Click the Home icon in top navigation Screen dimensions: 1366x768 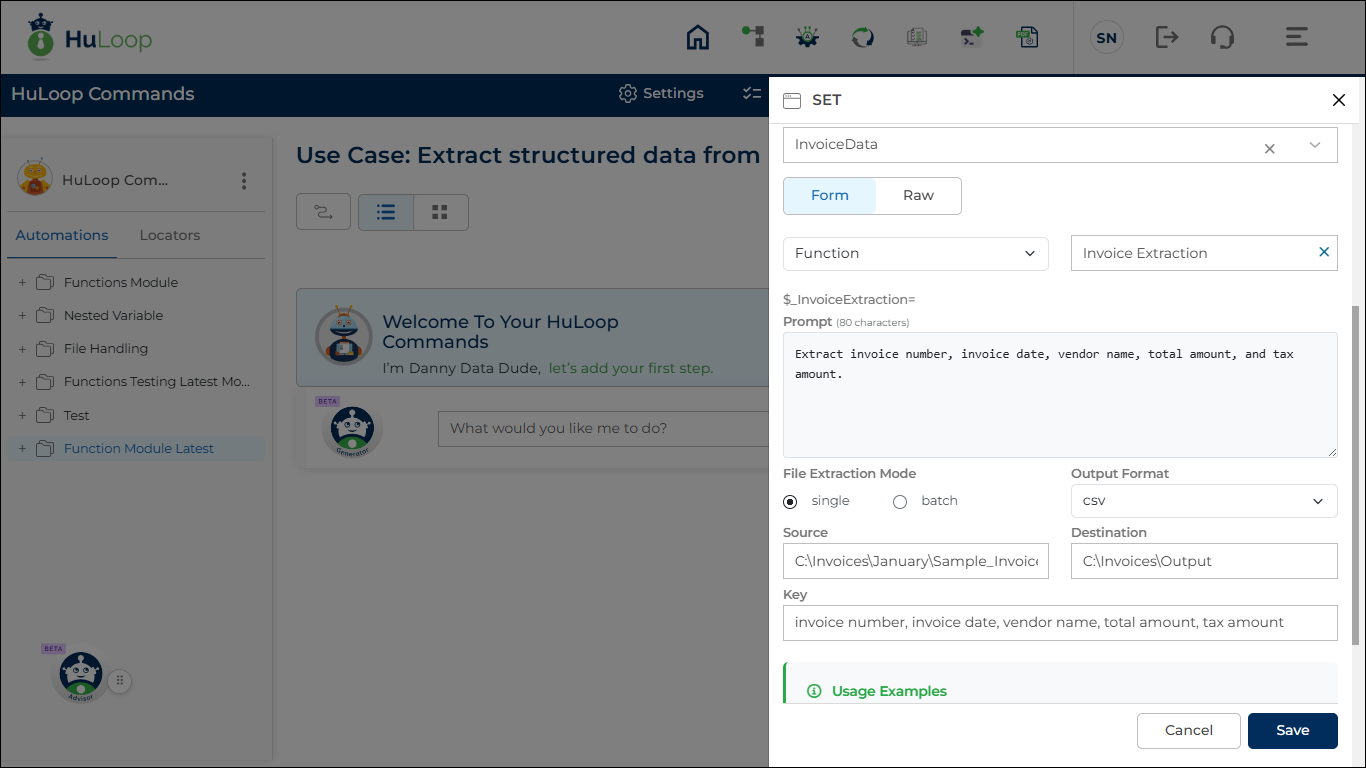pyautogui.click(x=697, y=38)
